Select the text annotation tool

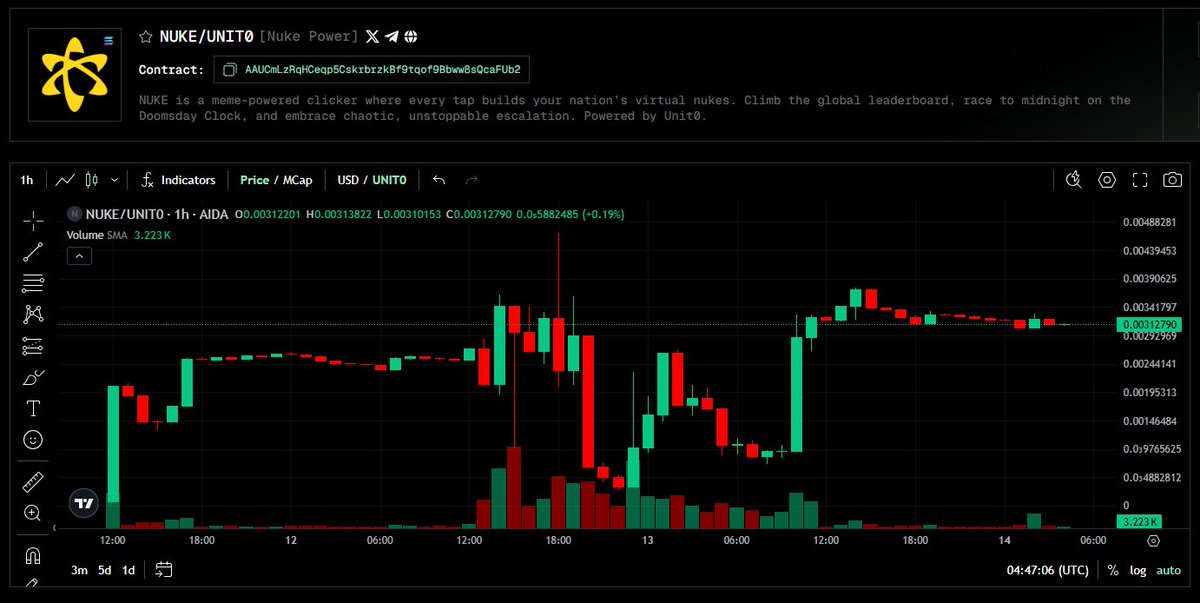(32, 408)
